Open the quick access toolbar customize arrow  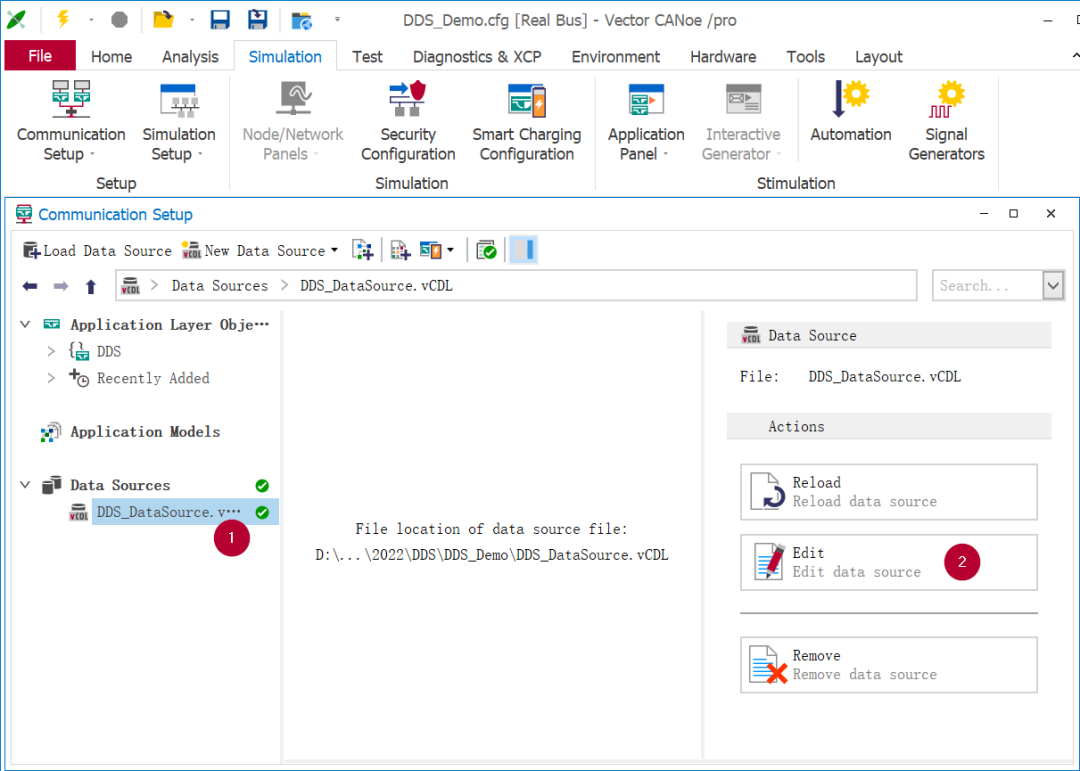338,19
